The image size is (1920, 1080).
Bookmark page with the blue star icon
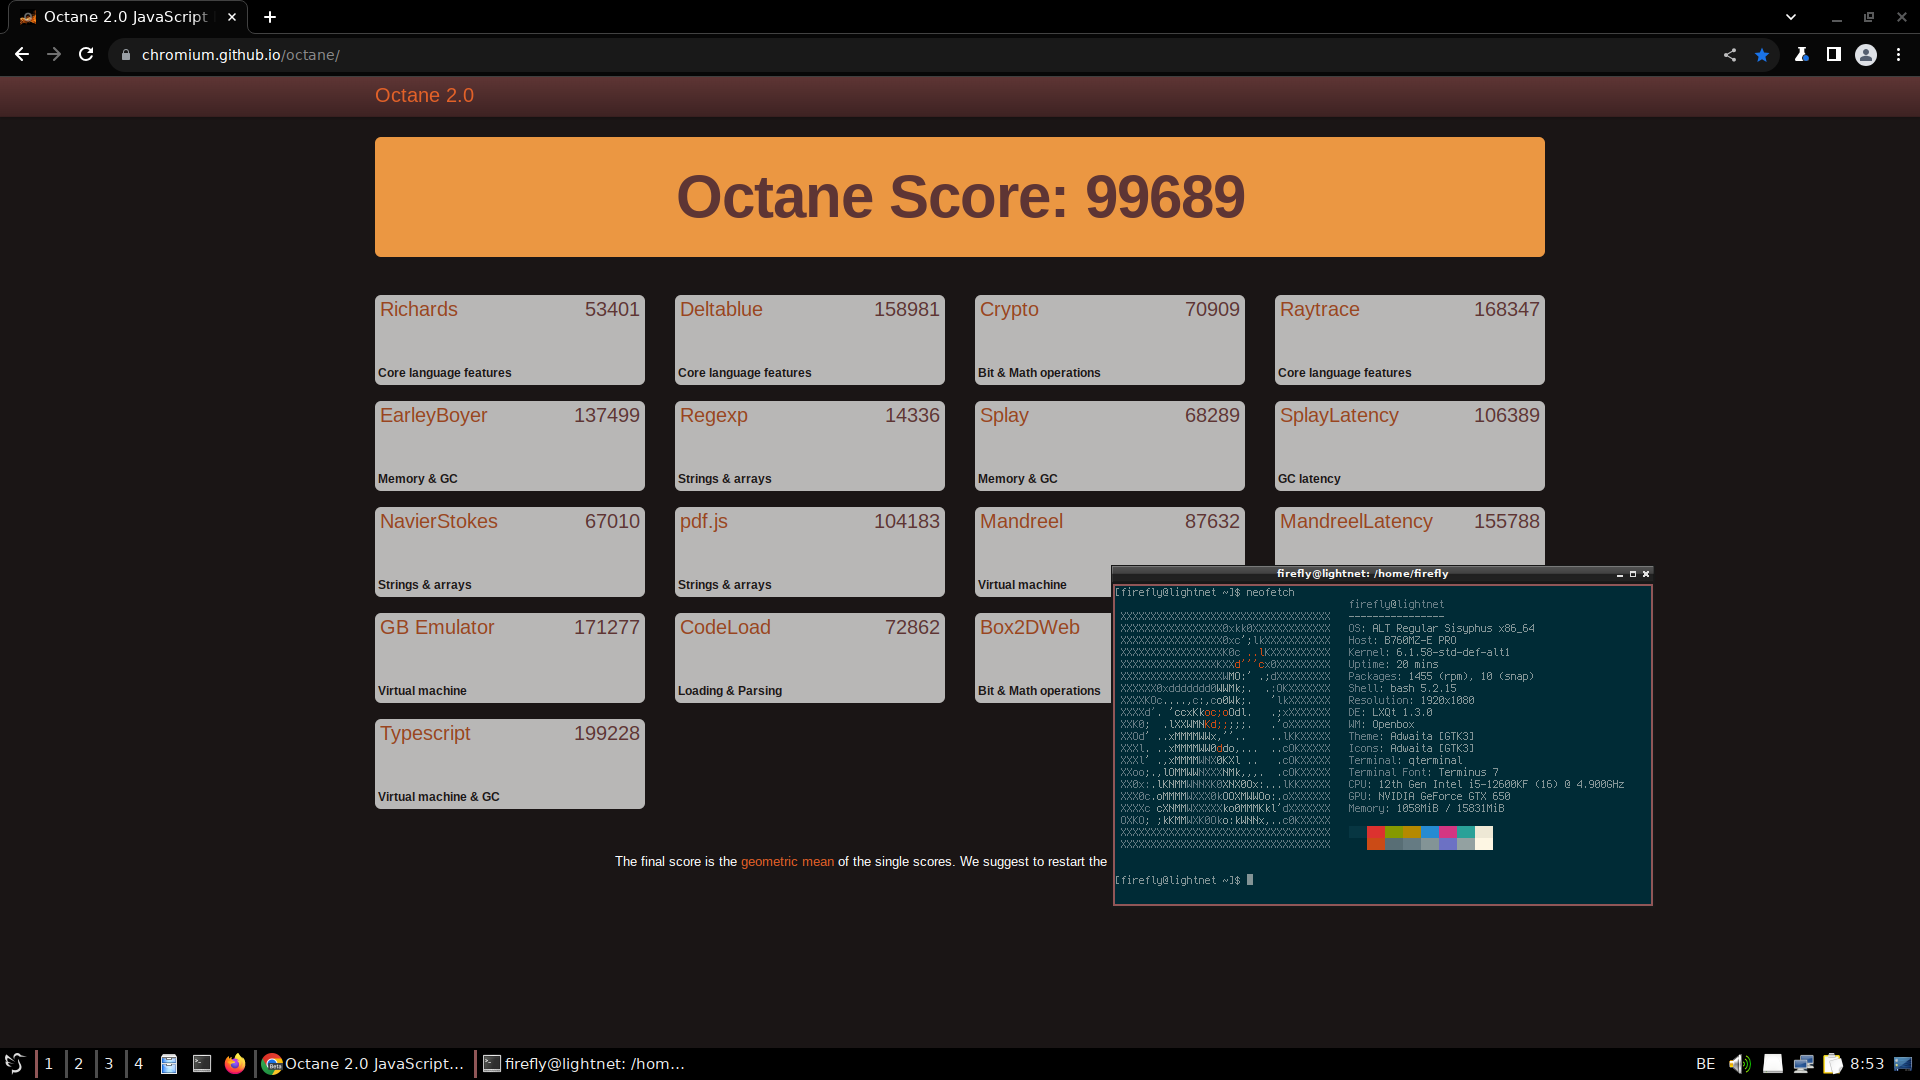pyautogui.click(x=1762, y=55)
